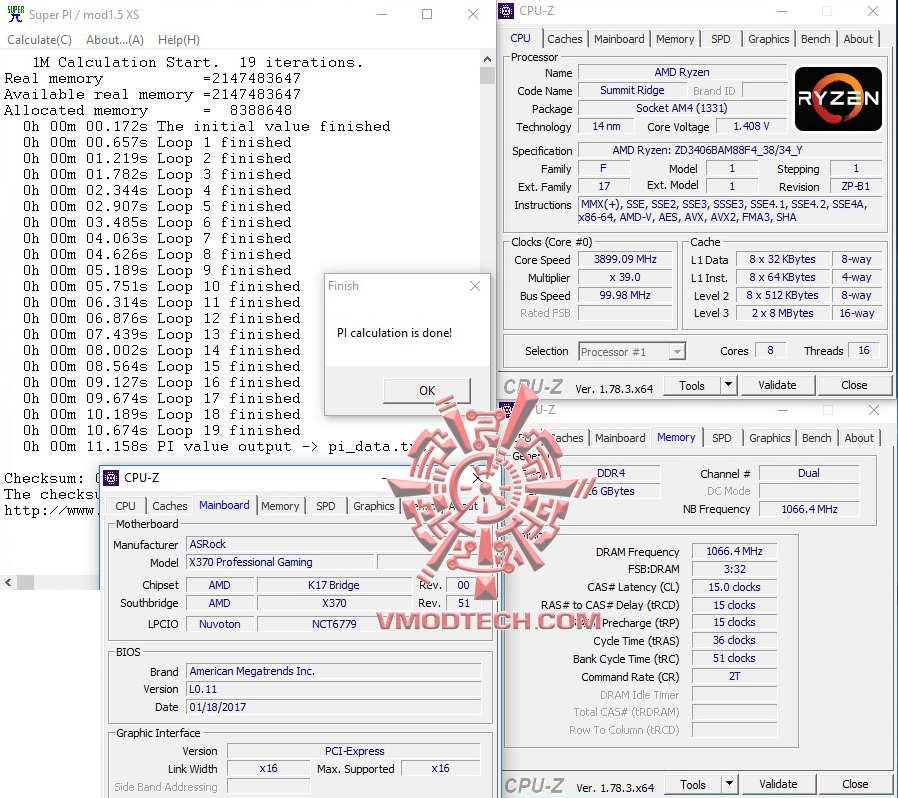Expand Tools dropdown arrow in top CPU-Z window
898x798 pixels.
[x=728, y=386]
